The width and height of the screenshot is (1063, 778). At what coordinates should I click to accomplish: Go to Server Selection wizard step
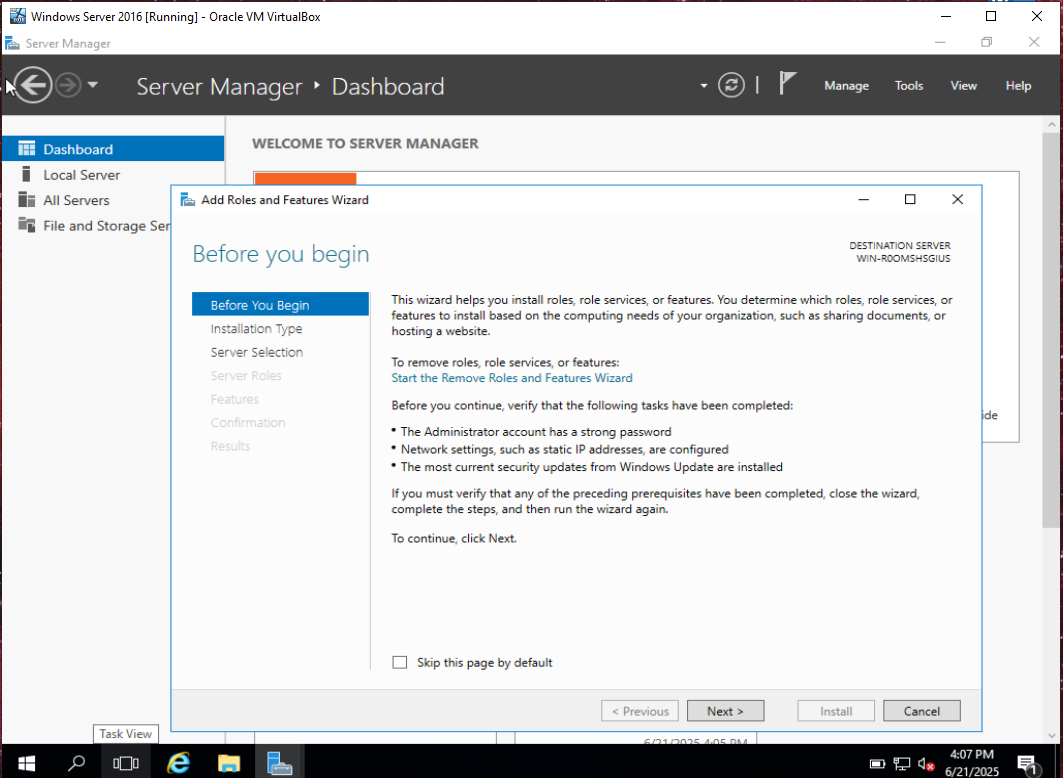257,352
